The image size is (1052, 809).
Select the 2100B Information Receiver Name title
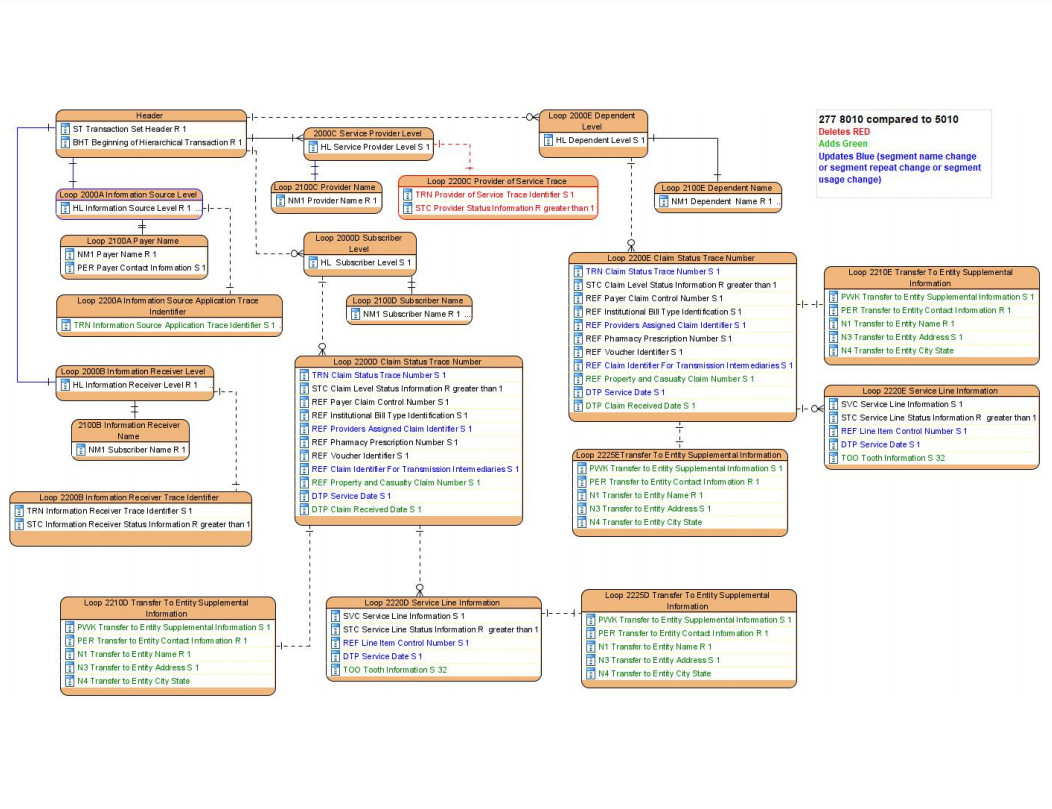click(x=129, y=430)
